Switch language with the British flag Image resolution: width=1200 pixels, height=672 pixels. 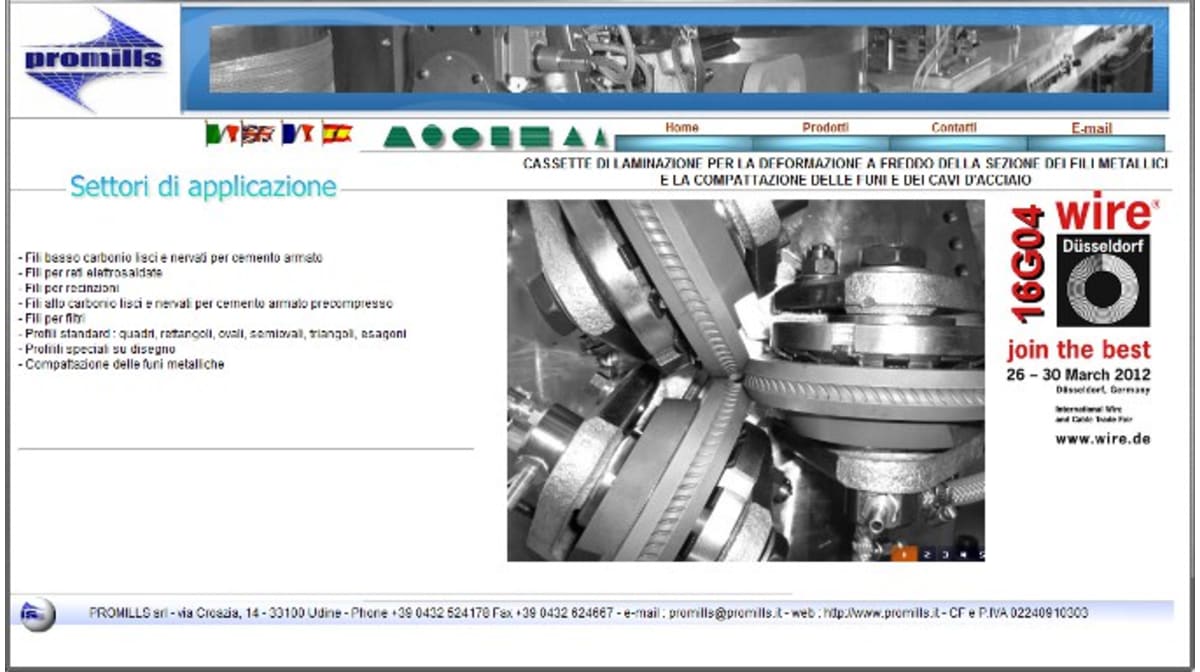click(258, 134)
